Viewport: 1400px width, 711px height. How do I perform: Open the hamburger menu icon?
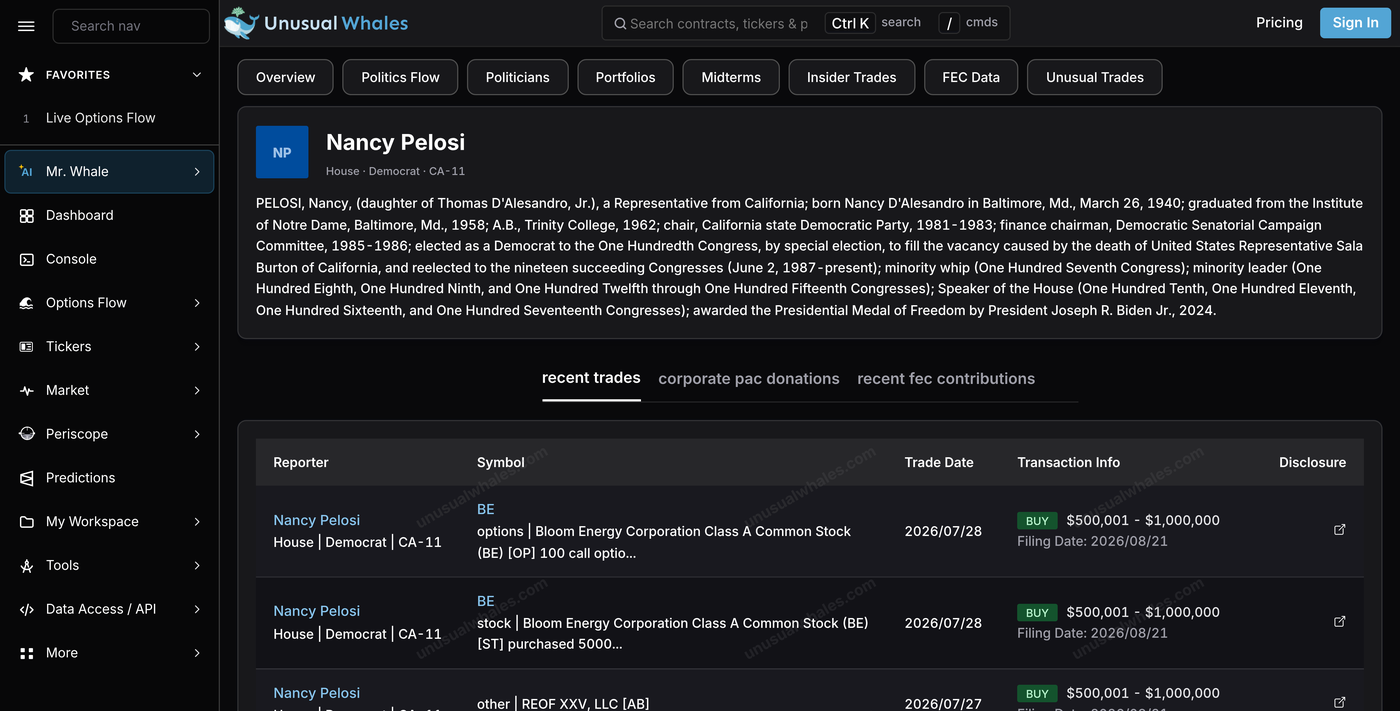(x=26, y=26)
